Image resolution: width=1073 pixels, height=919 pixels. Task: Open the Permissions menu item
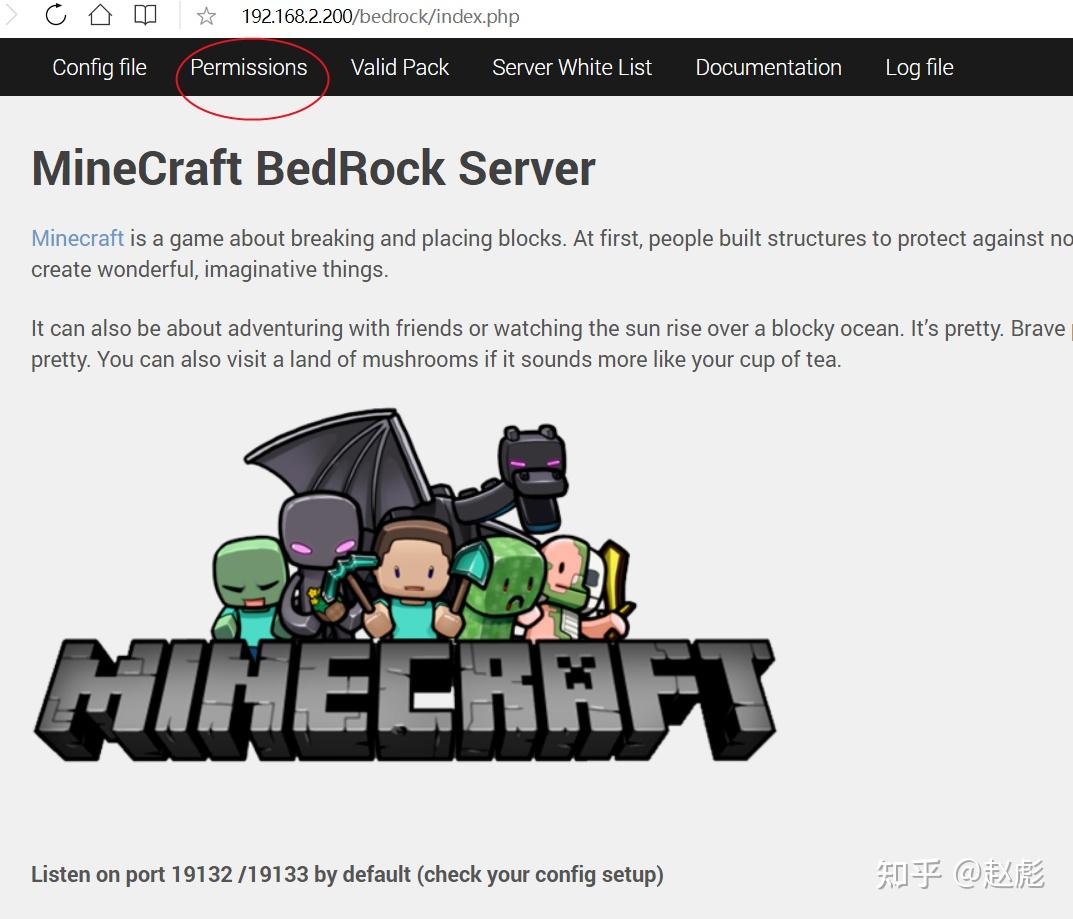click(248, 67)
